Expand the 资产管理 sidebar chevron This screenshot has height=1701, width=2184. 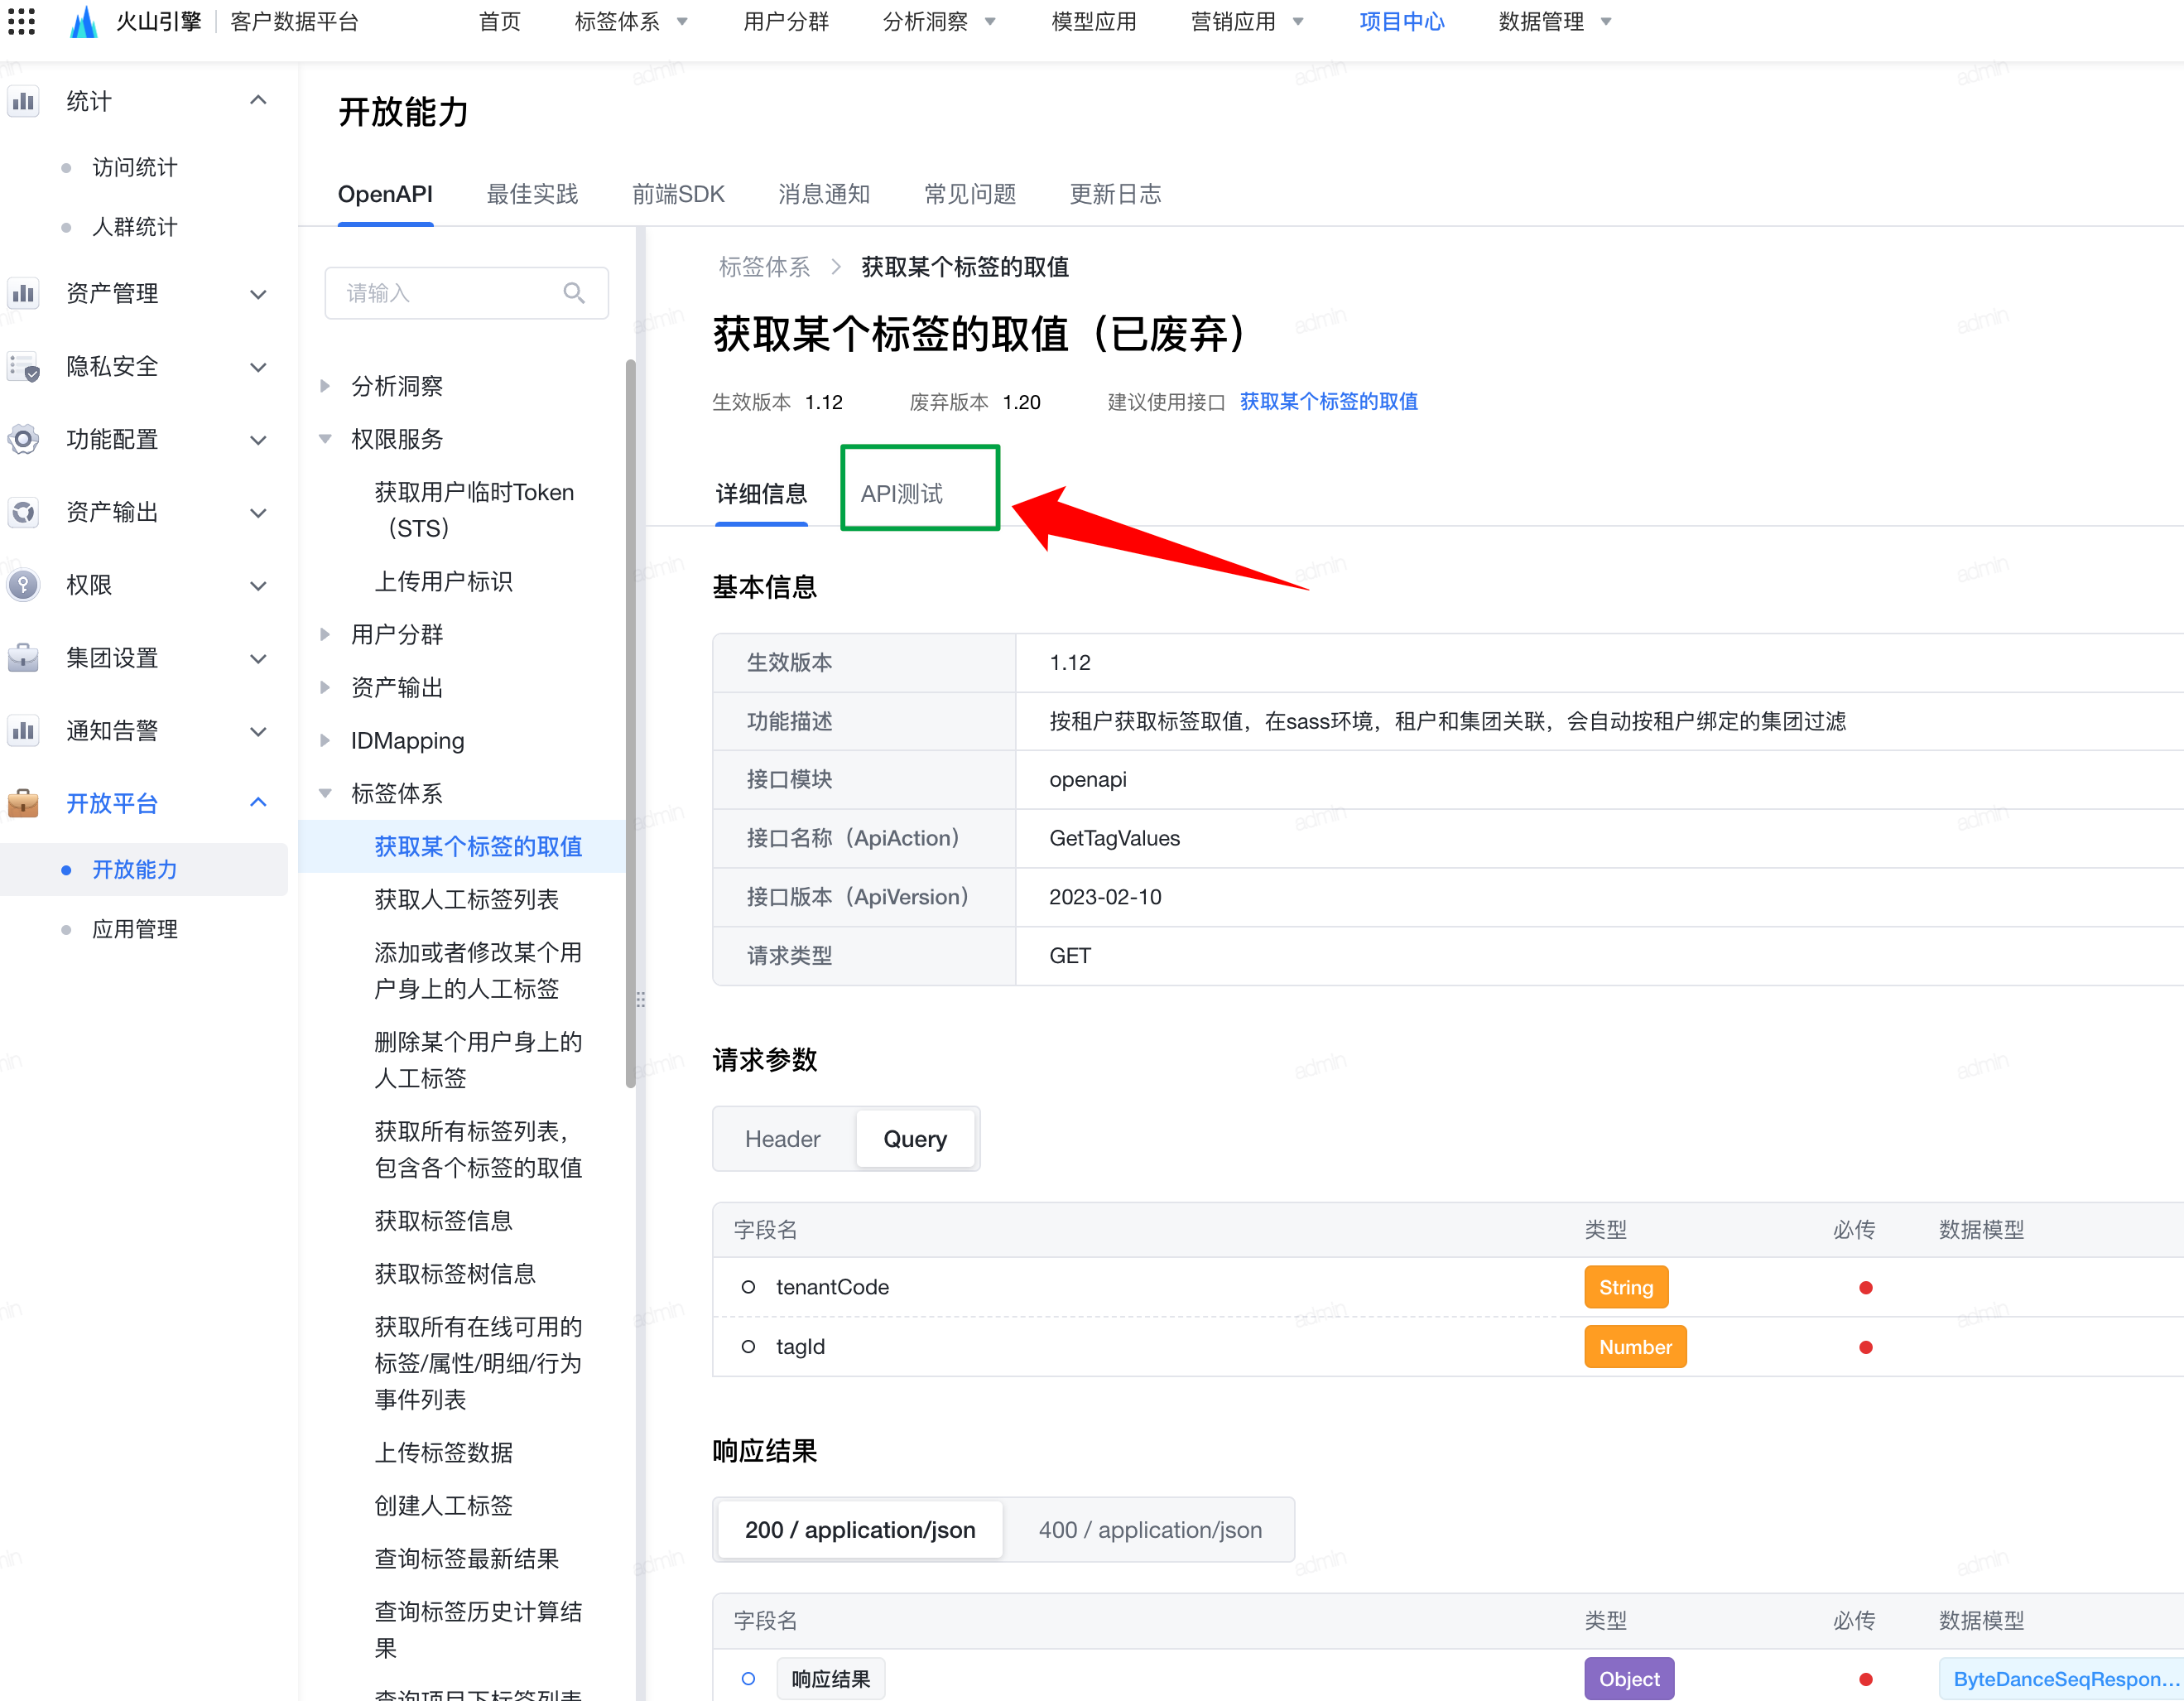(x=258, y=294)
